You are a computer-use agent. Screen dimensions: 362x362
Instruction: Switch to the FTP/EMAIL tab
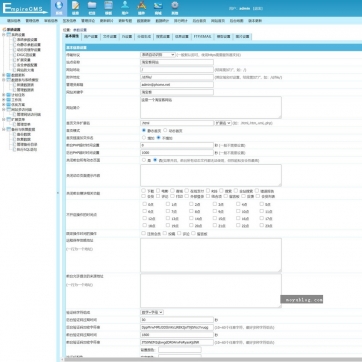pos(203,37)
